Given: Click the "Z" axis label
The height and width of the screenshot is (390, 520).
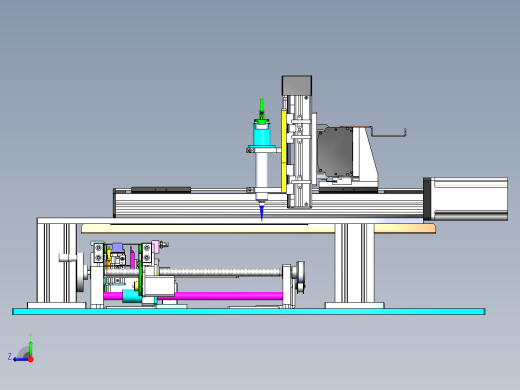Looking at the screenshot, I should pyautogui.click(x=10, y=357).
